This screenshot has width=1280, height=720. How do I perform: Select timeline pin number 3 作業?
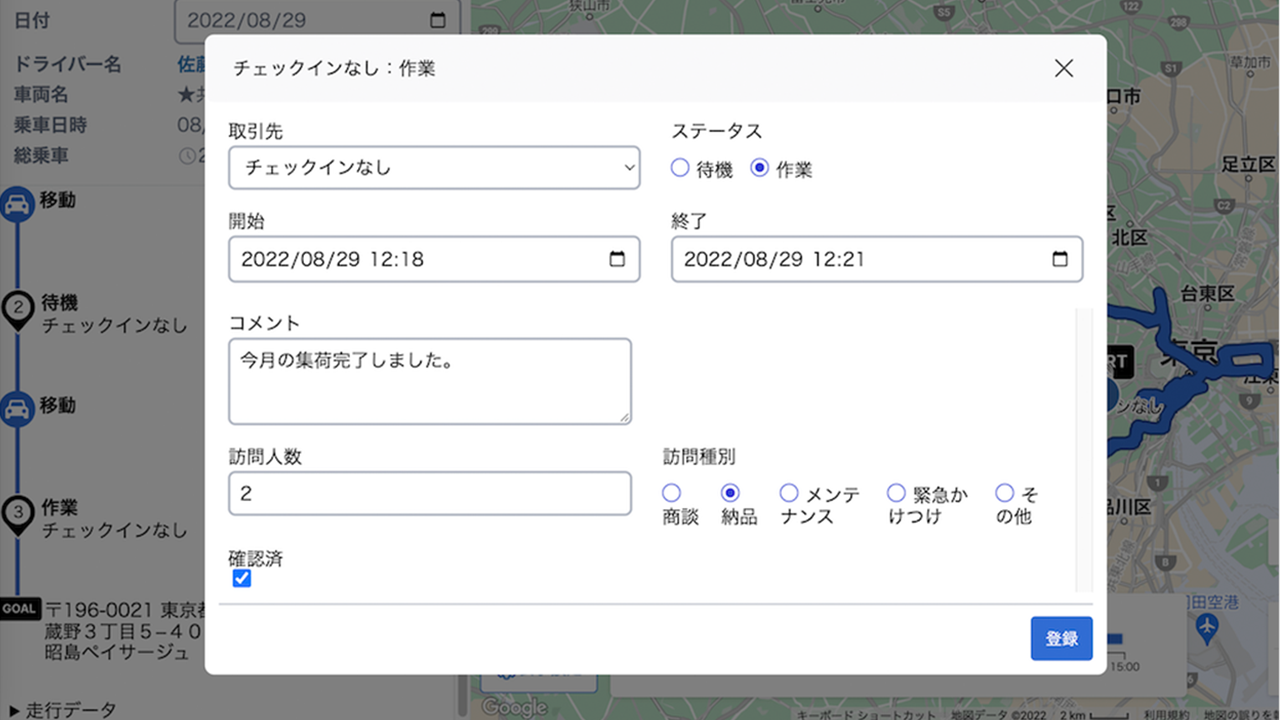pyautogui.click(x=17, y=514)
